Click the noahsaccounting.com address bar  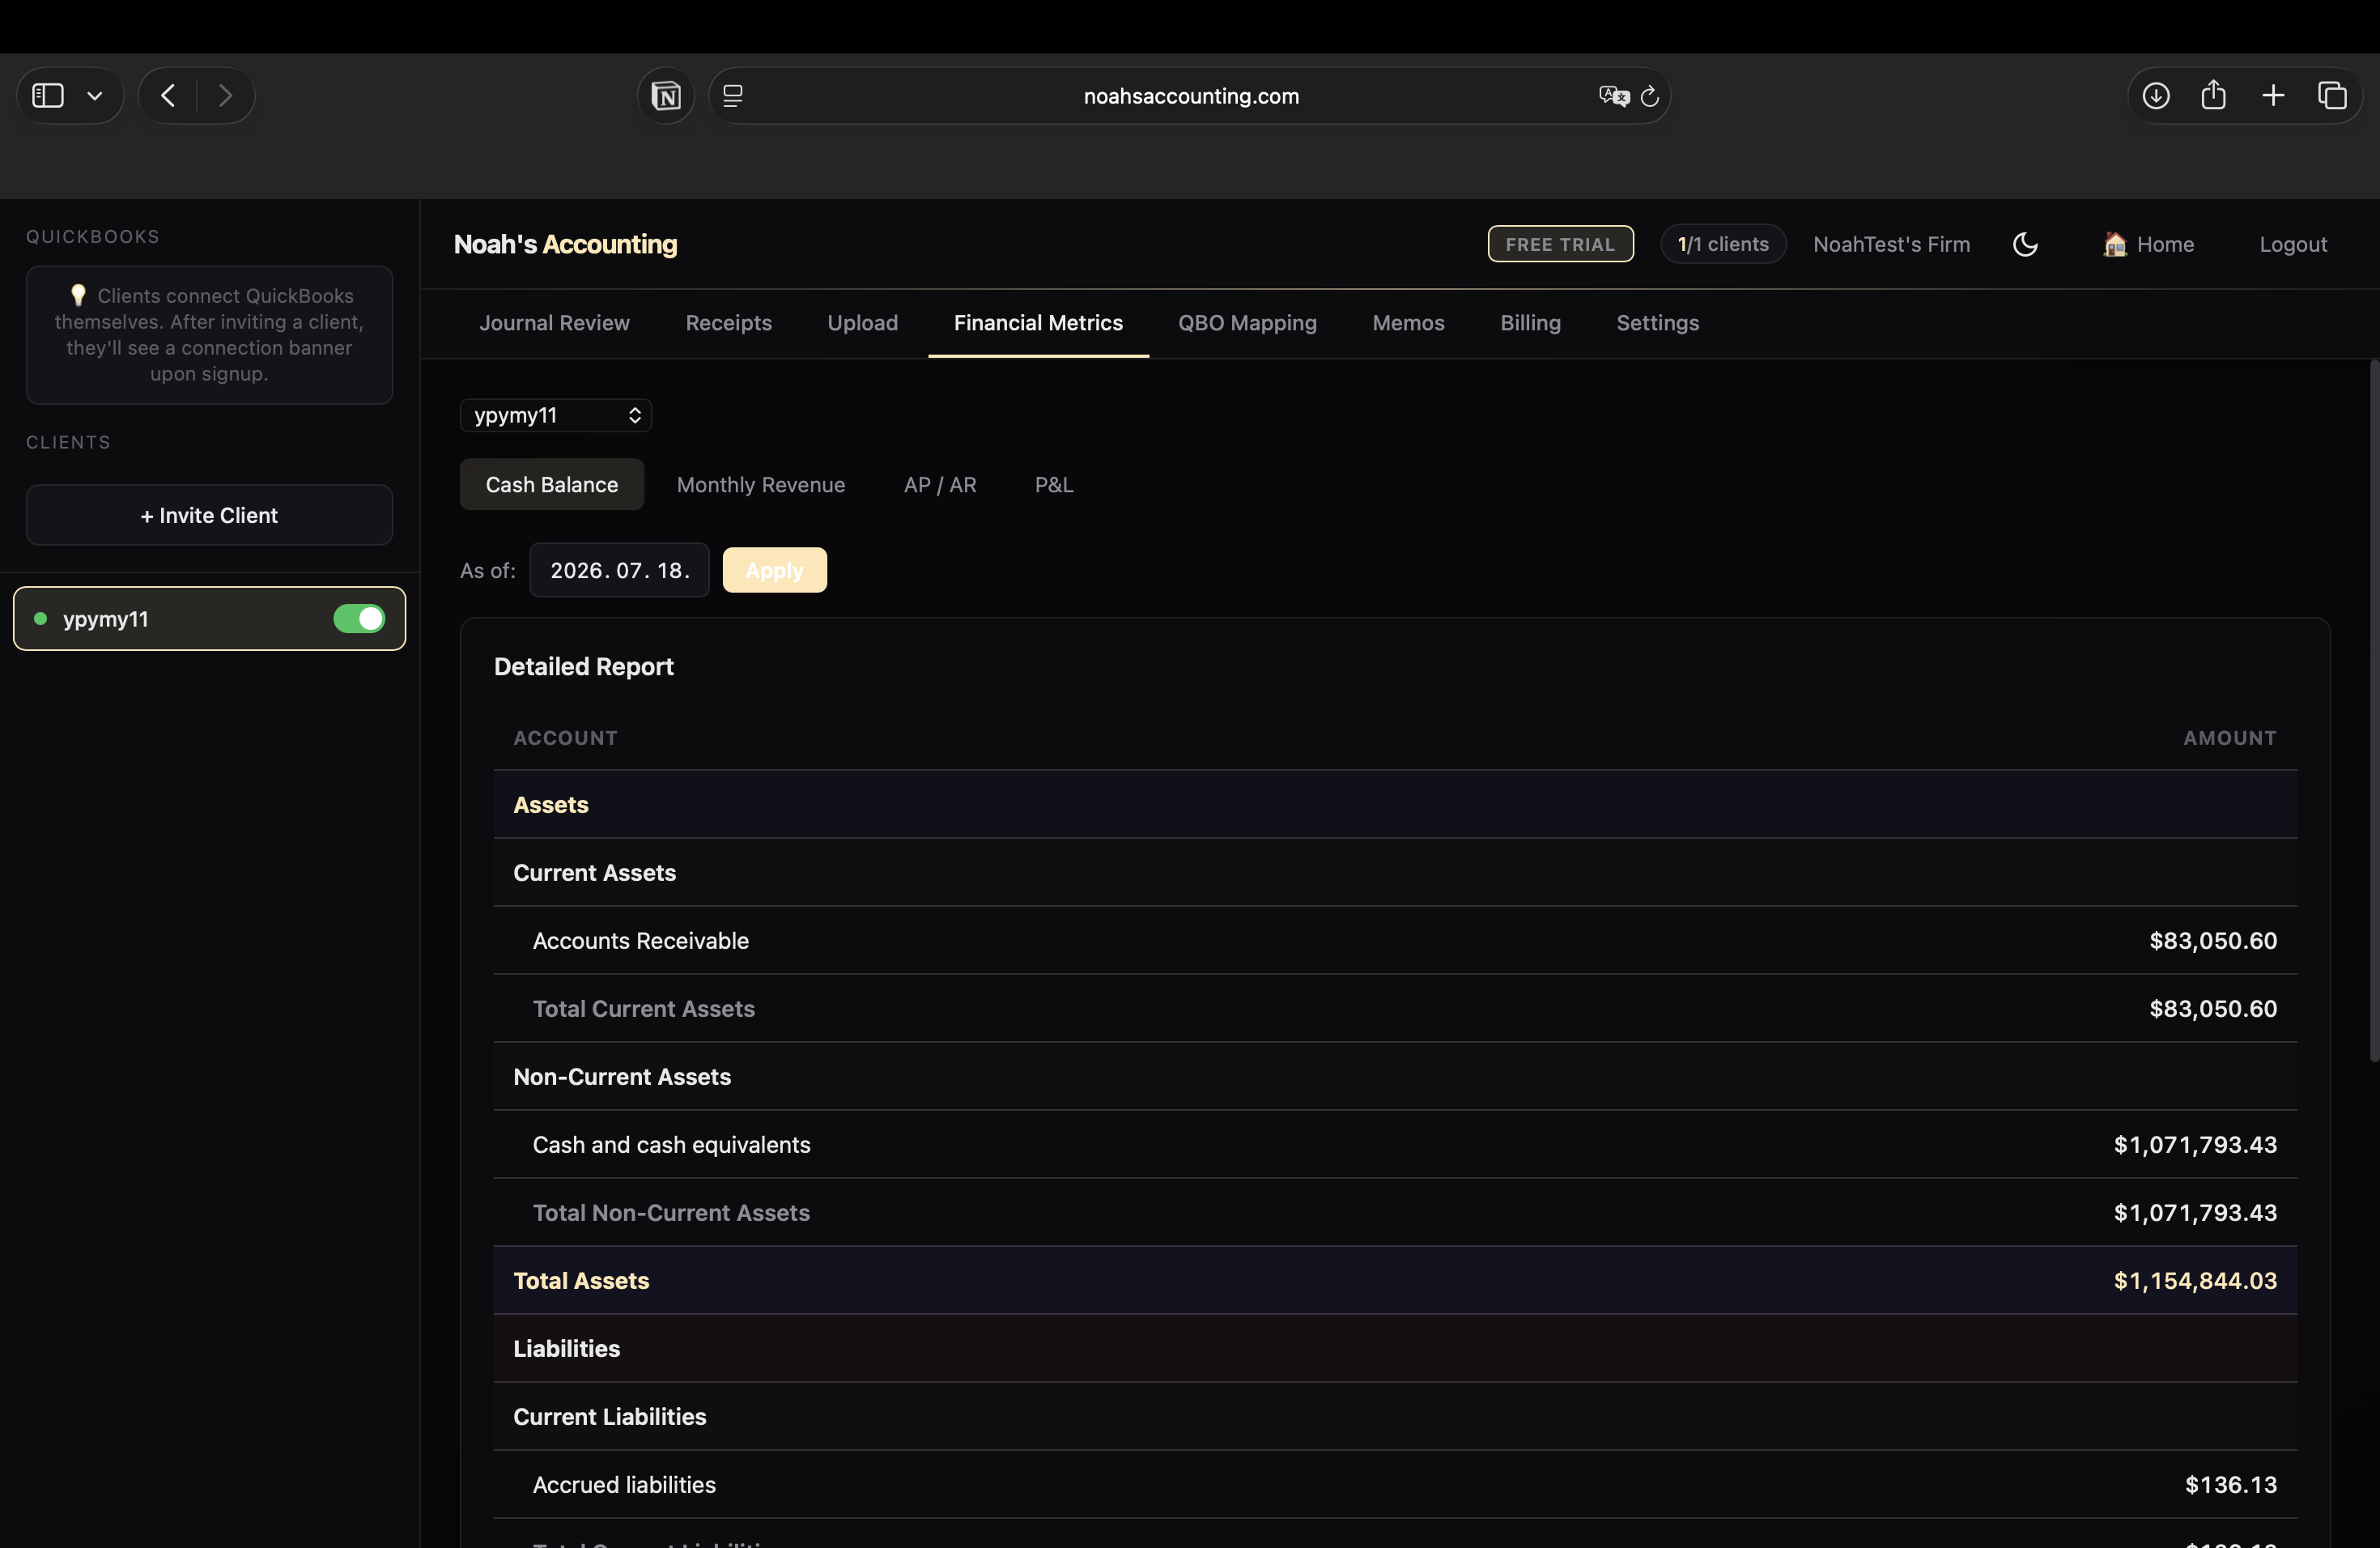pos(1190,95)
